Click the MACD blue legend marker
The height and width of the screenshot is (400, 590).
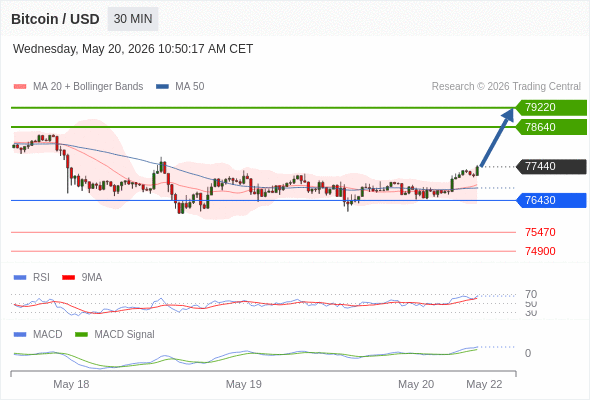[x=20, y=335]
